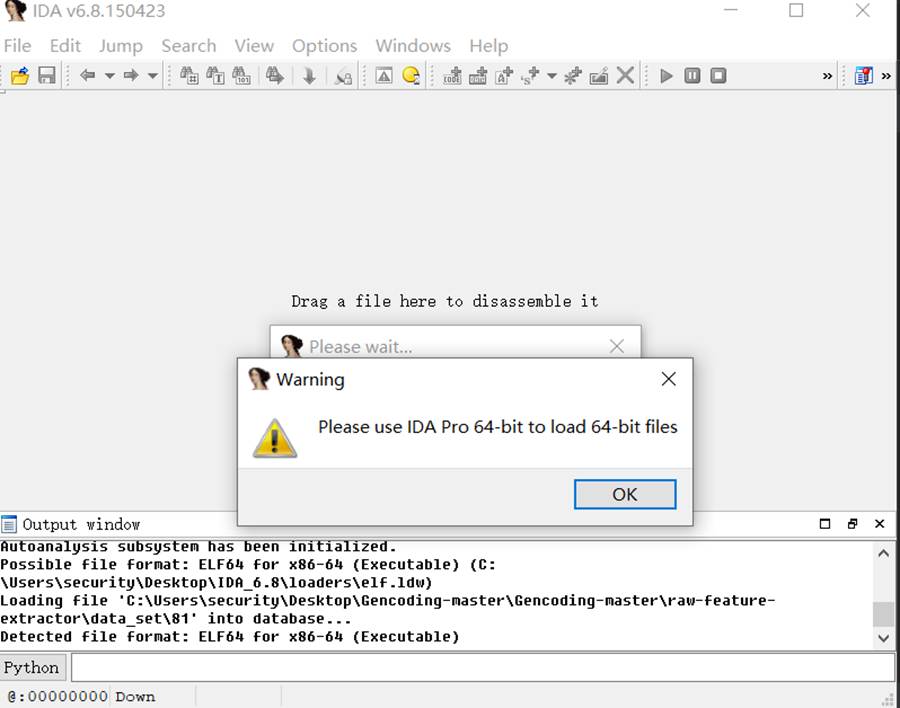
Task: Click the Python button beside command line
Action: (33, 667)
